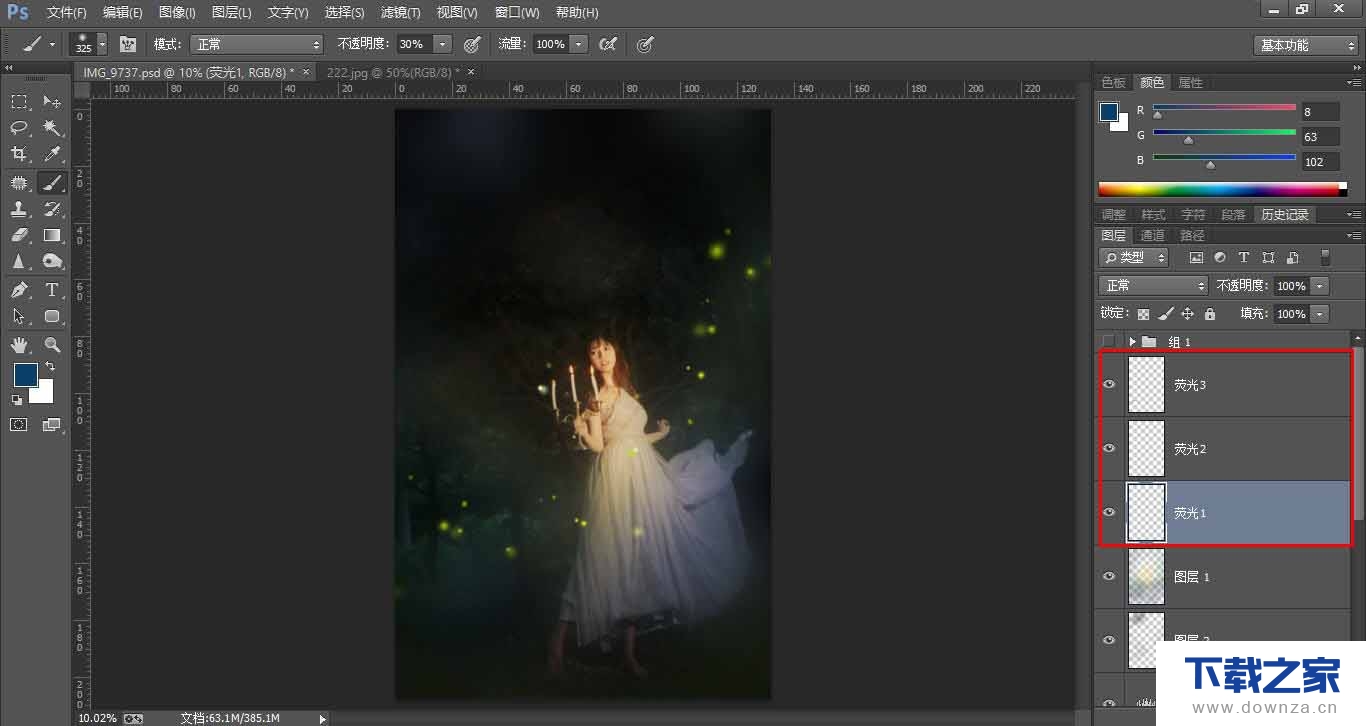Enable the airbrush option
1366x726 pixels.
(x=607, y=44)
